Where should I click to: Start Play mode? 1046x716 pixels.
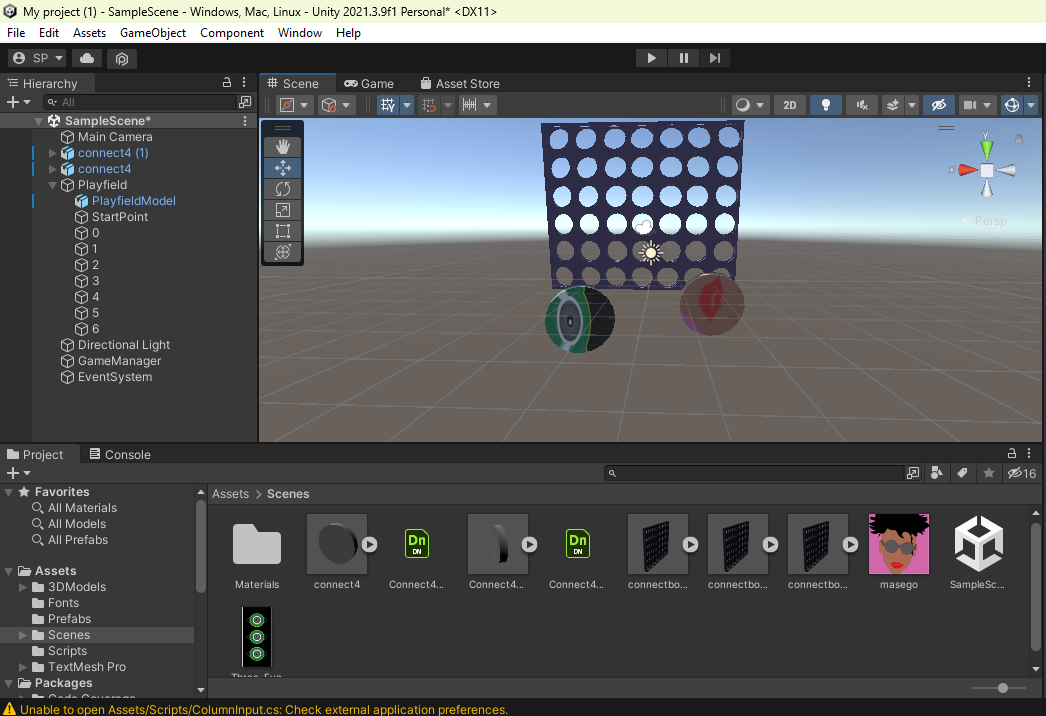point(651,58)
